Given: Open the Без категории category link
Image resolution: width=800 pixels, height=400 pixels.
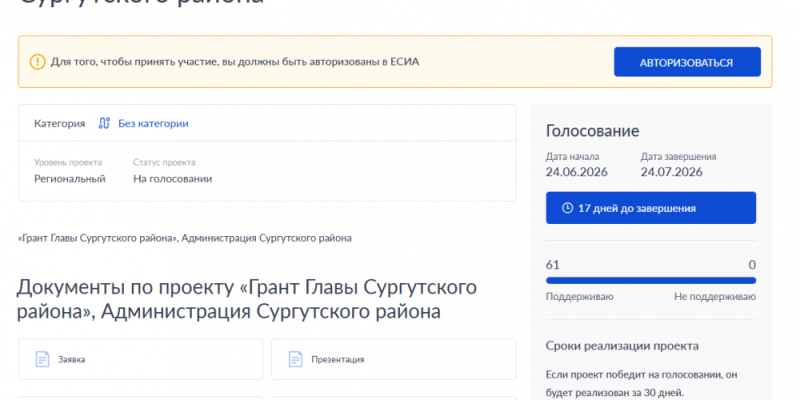Looking at the screenshot, I should [x=153, y=123].
